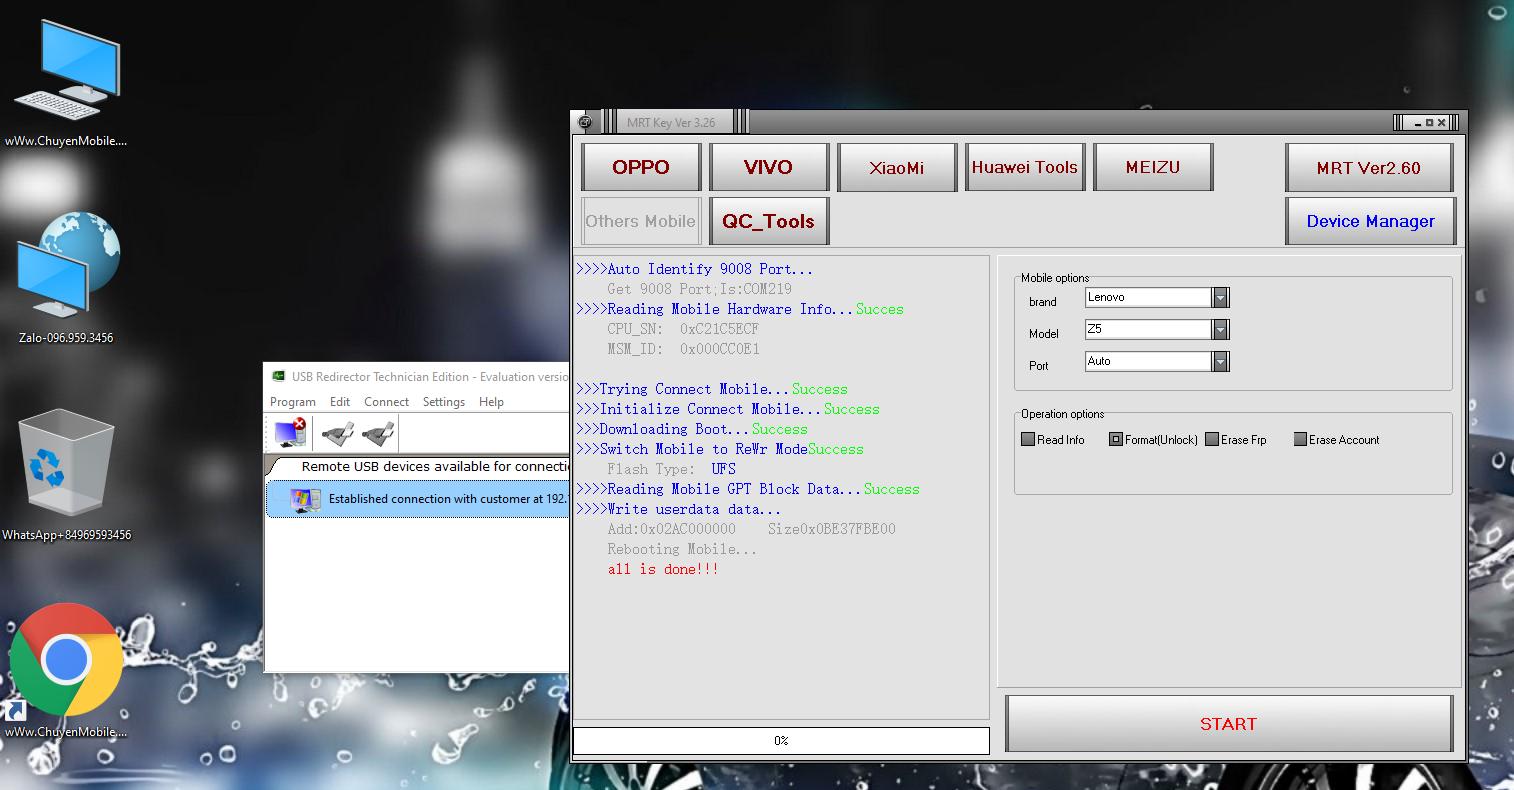The width and height of the screenshot is (1514, 790).
Task: Click the VIVO button
Action: [768, 167]
